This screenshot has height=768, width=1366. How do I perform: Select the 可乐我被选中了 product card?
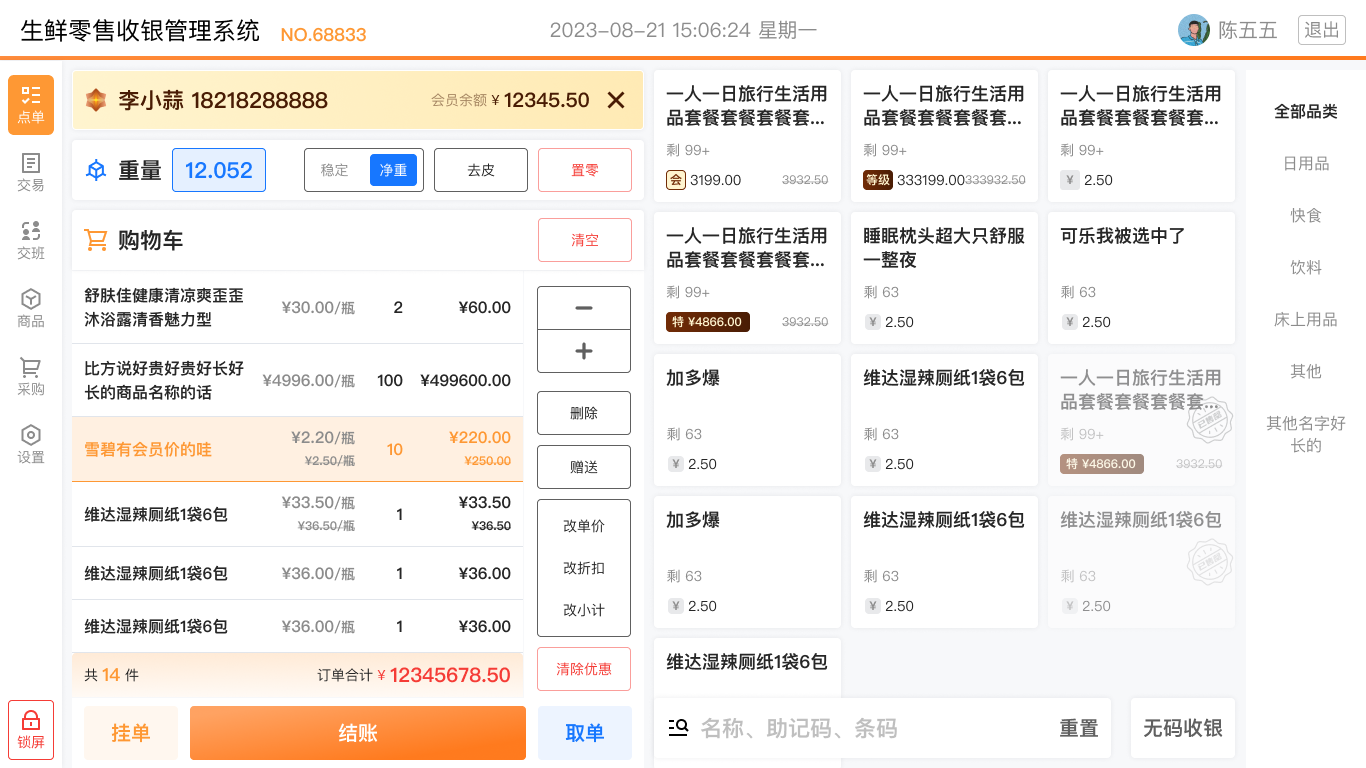coord(1141,277)
